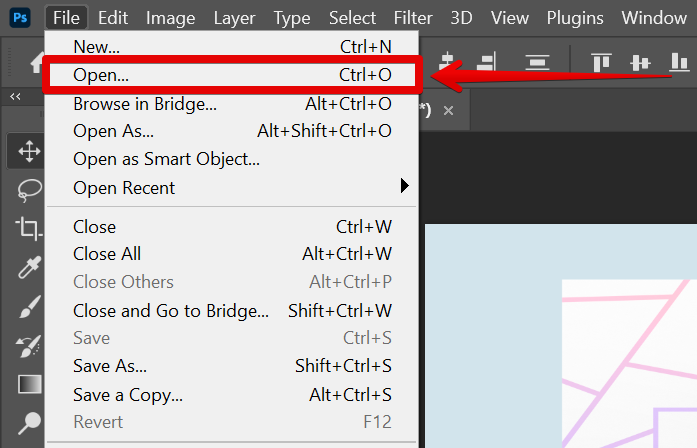
Task: Select the Lasso tool
Action: click(x=29, y=190)
